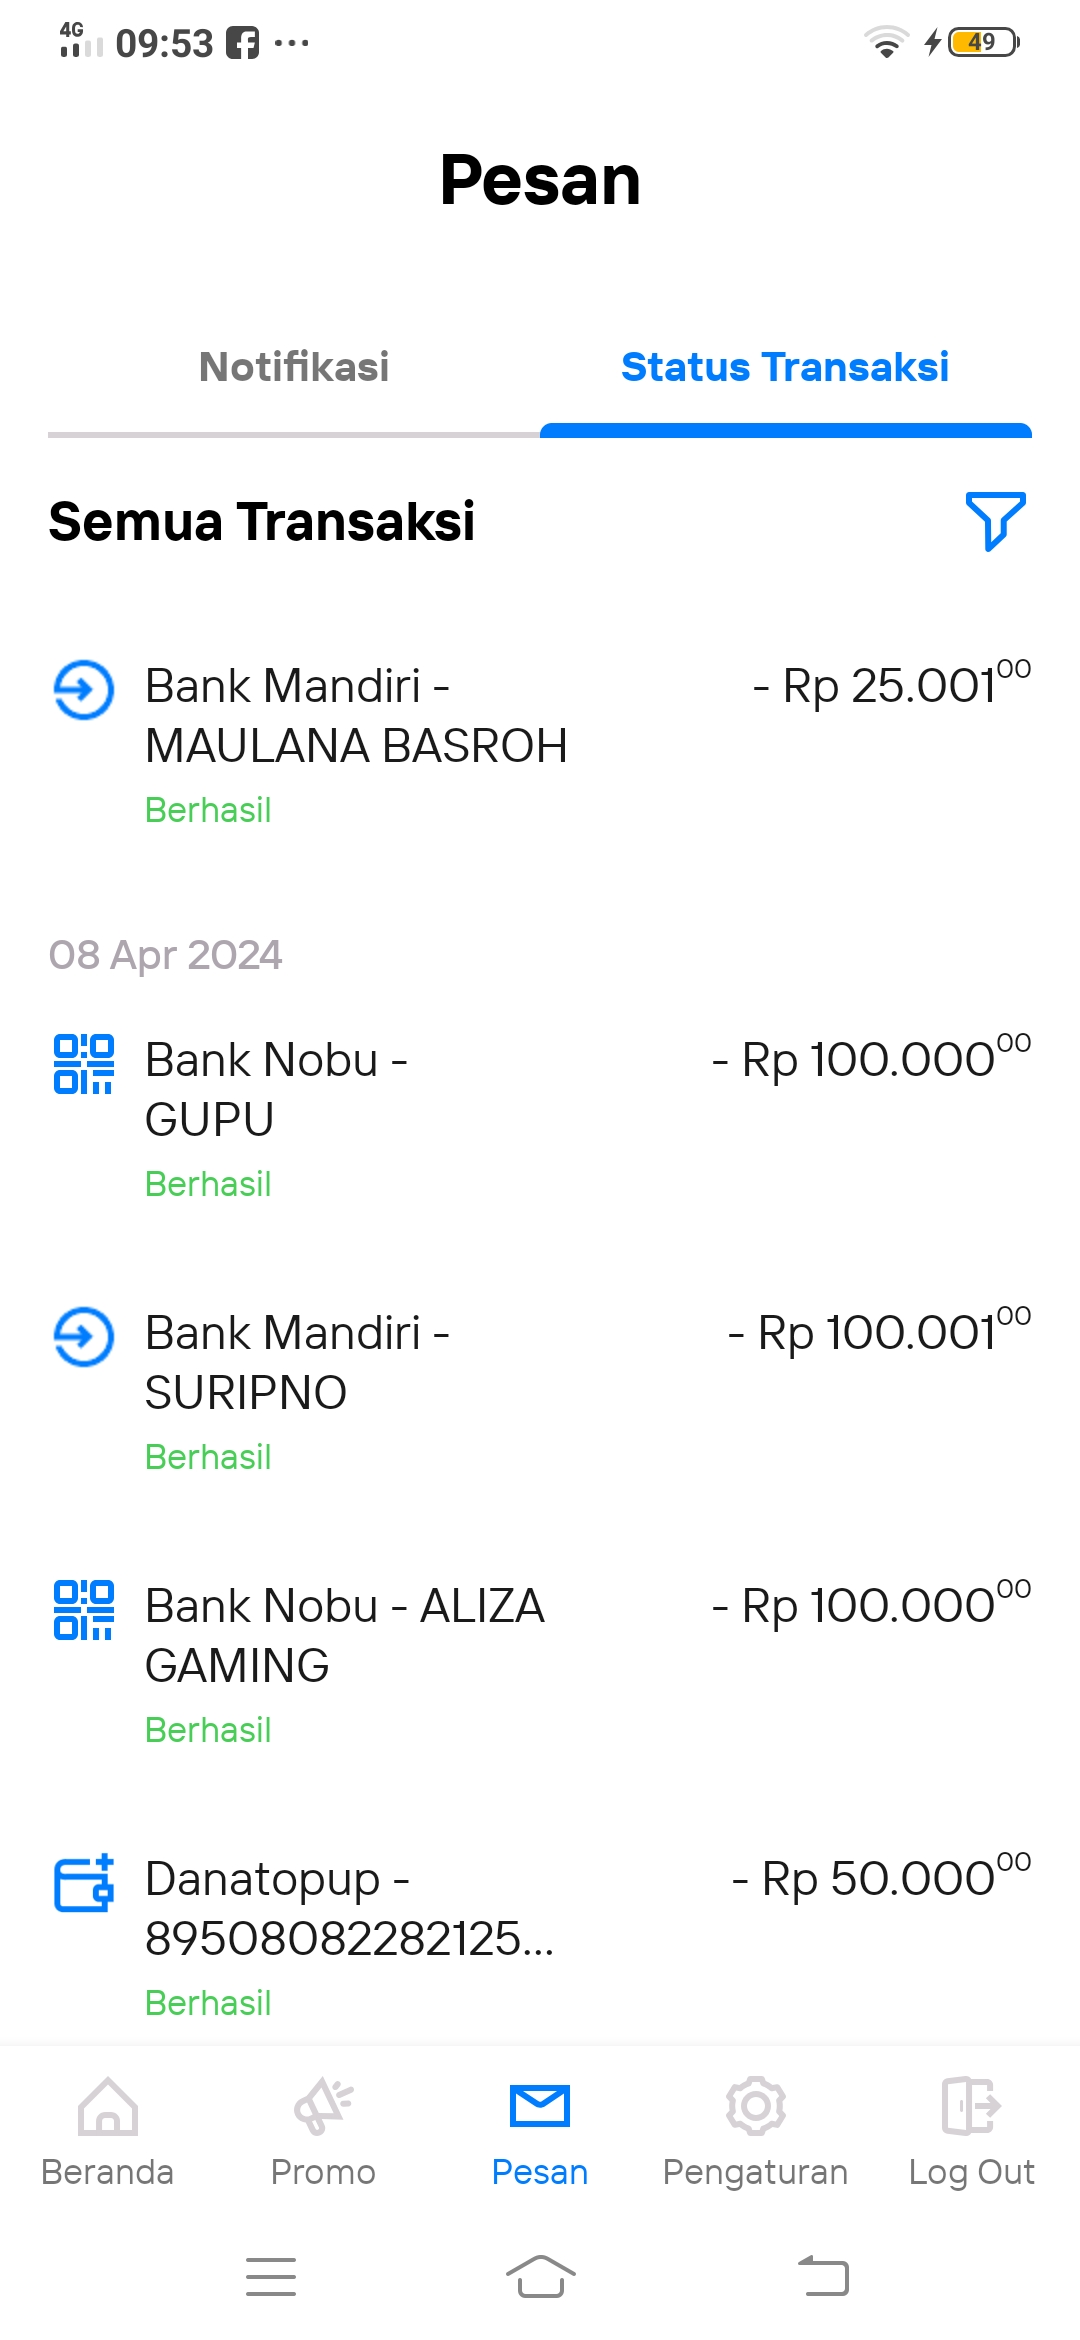Screen dimensions: 1080x2340
Task: Tap transfer icon beside MAULANA BASROH
Action: tap(84, 689)
